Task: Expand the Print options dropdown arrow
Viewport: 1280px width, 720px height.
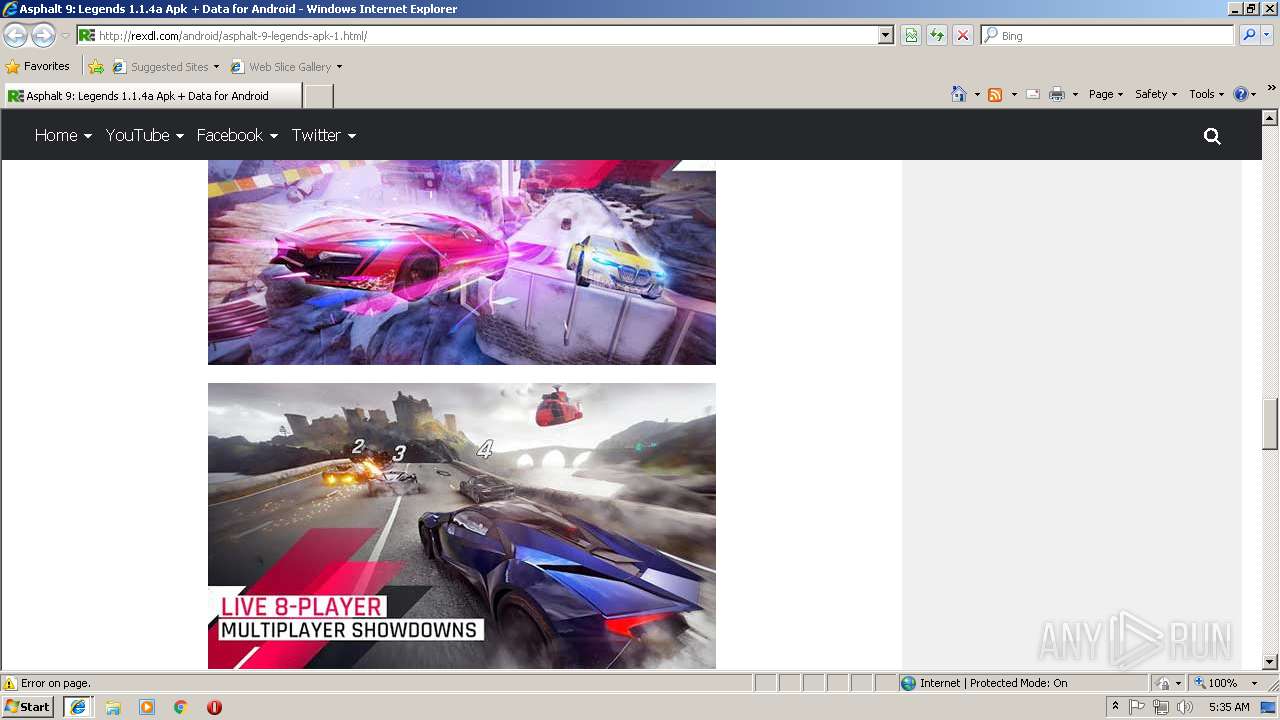Action: tap(1075, 94)
